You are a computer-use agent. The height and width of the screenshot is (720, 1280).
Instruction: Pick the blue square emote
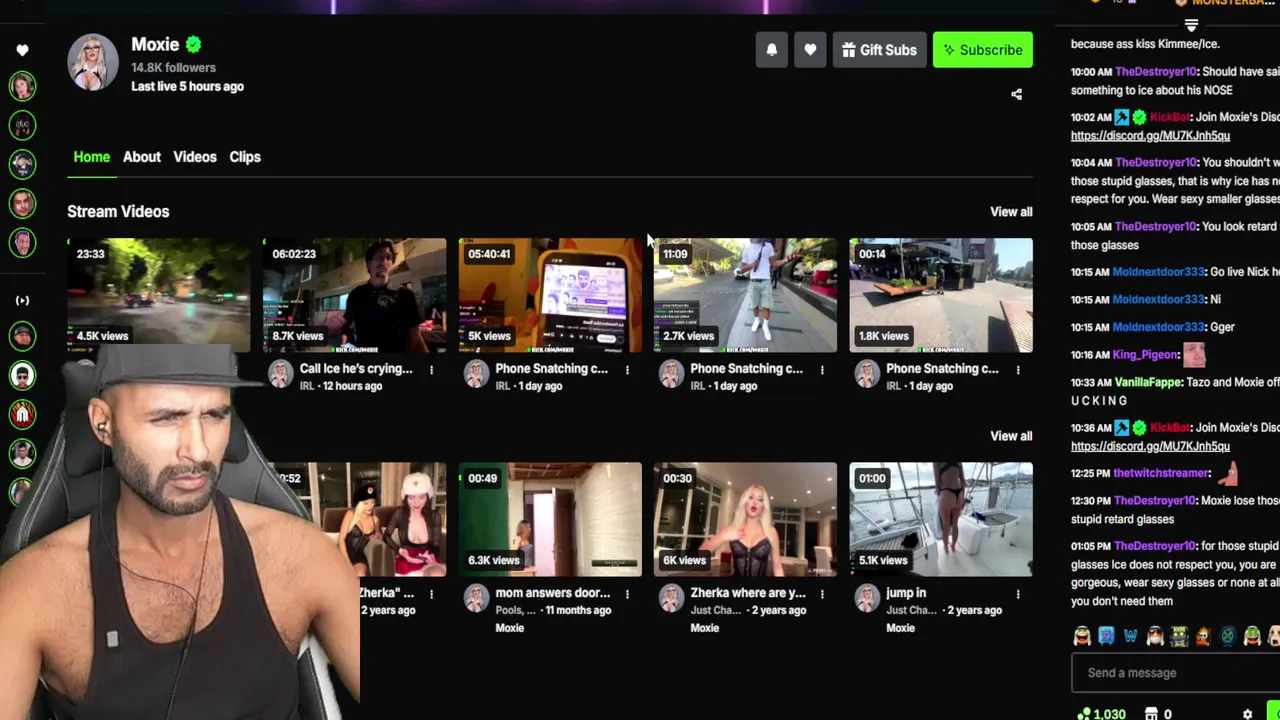(1106, 636)
